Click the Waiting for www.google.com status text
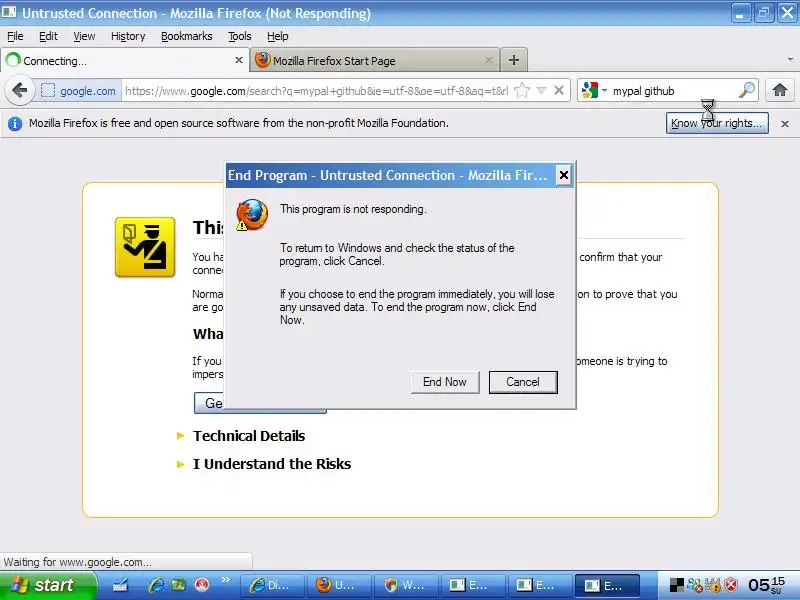 tap(78, 562)
